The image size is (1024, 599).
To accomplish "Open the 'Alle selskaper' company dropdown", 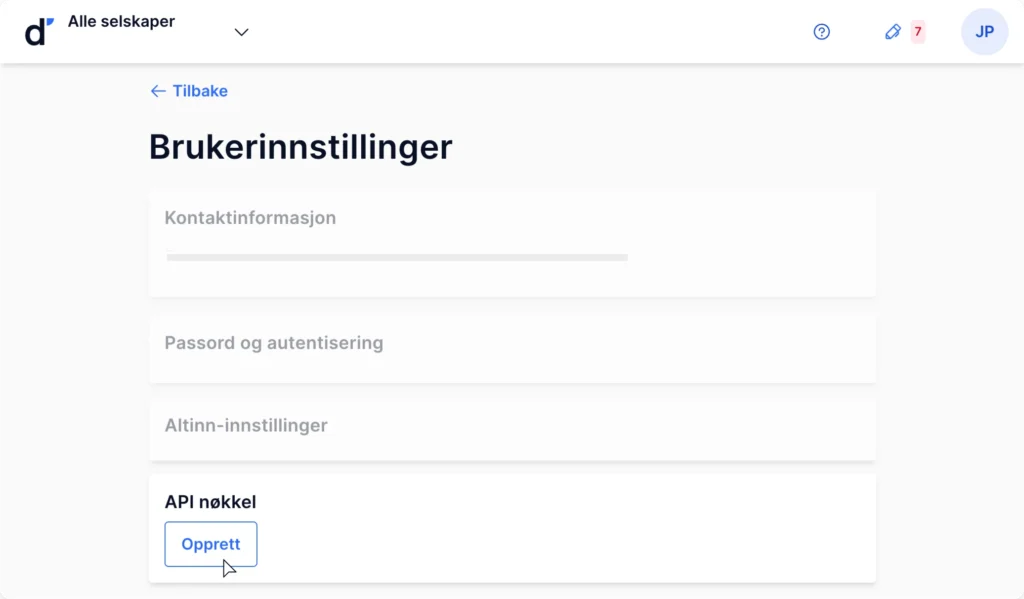I will pos(121,21).
